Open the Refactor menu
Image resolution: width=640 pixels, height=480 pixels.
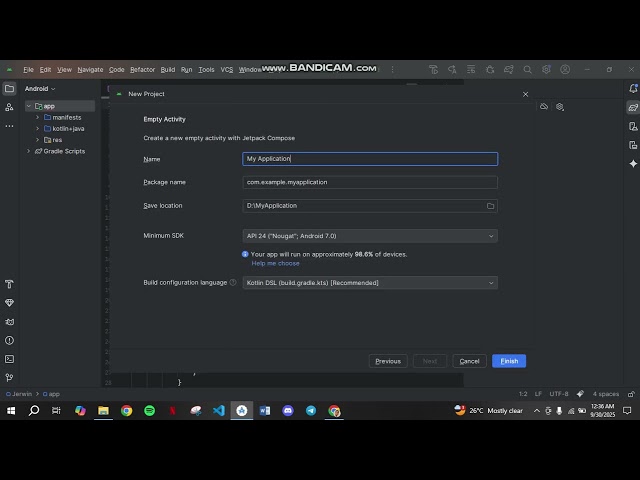coord(142,70)
